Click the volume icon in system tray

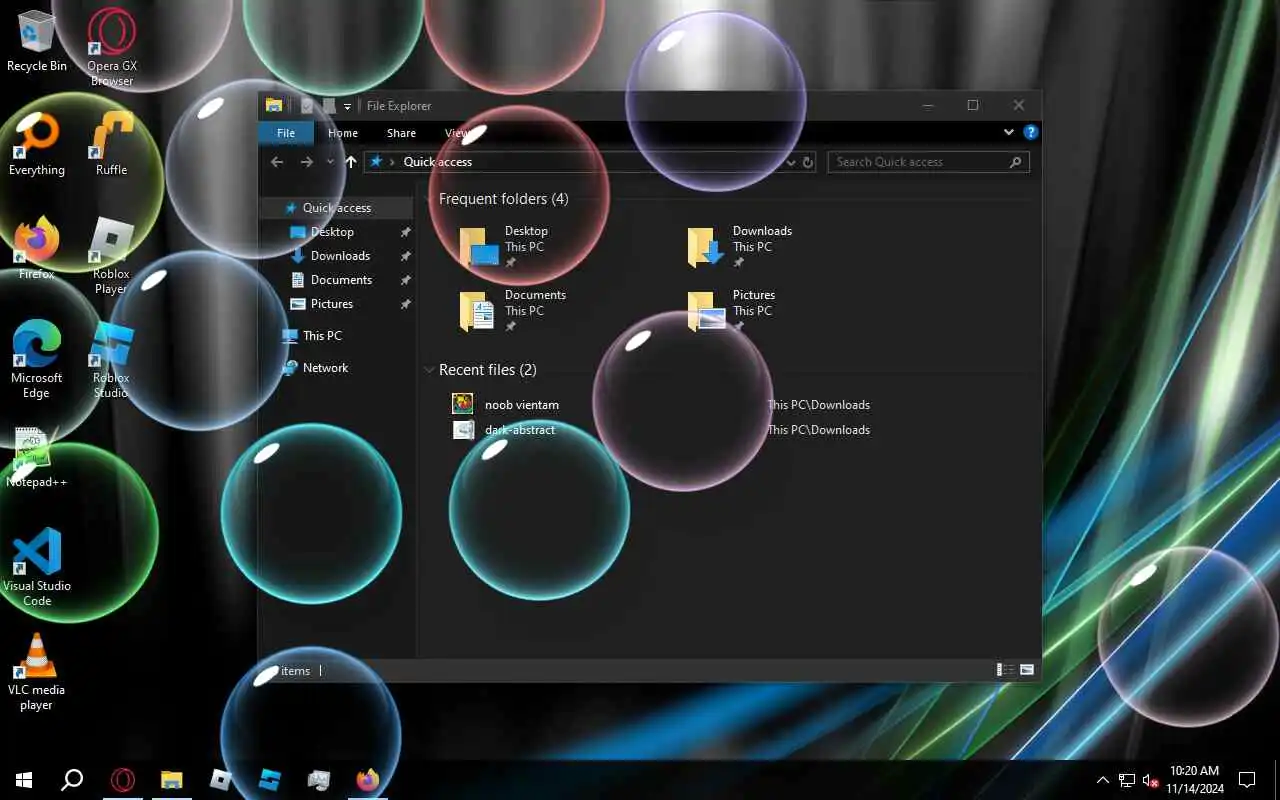[x=1150, y=780]
